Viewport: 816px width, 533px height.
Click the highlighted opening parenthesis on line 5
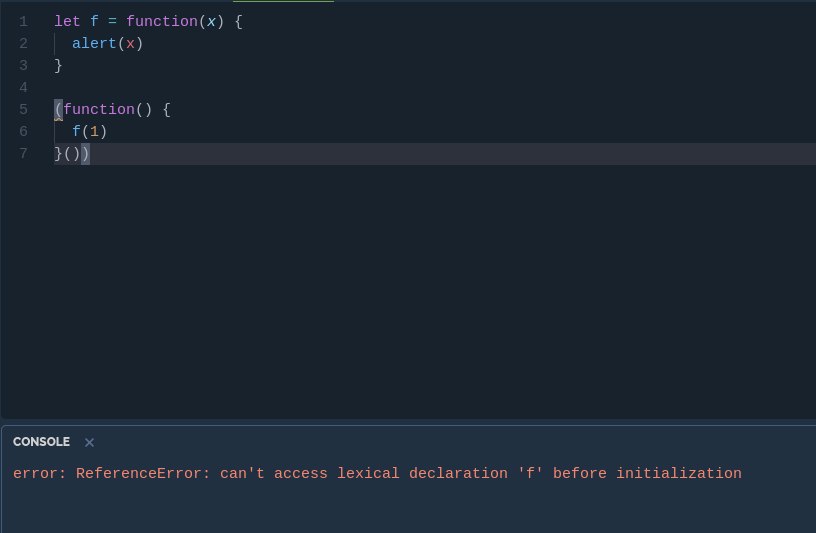pyautogui.click(x=58, y=110)
